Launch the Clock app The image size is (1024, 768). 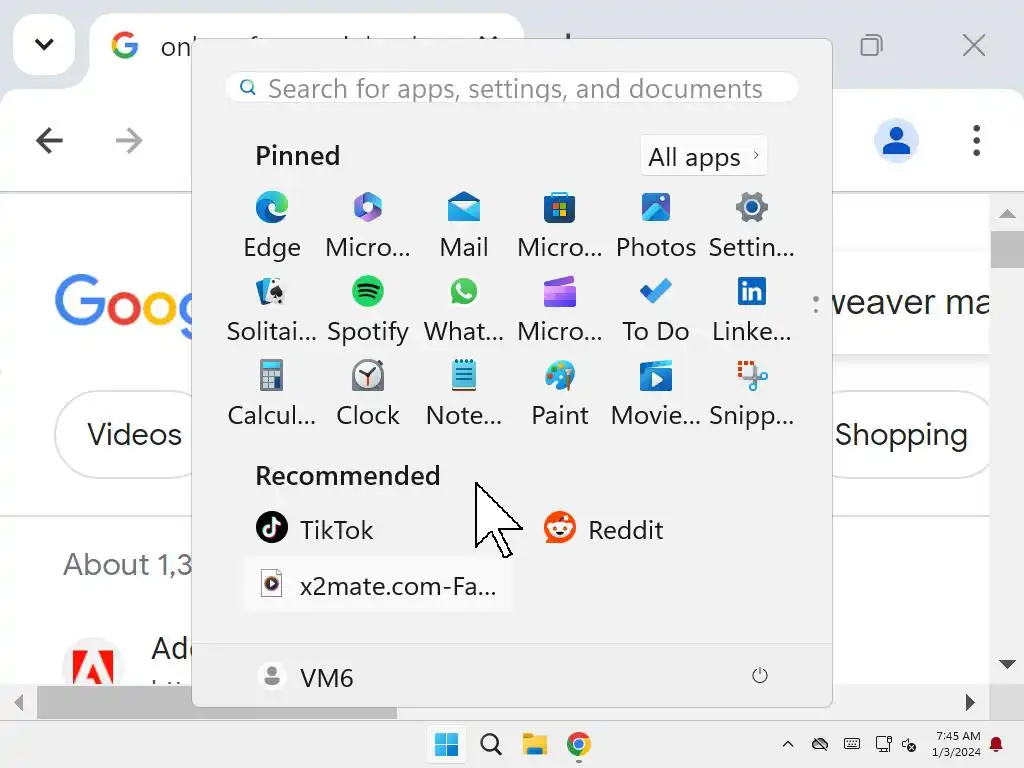click(x=368, y=393)
